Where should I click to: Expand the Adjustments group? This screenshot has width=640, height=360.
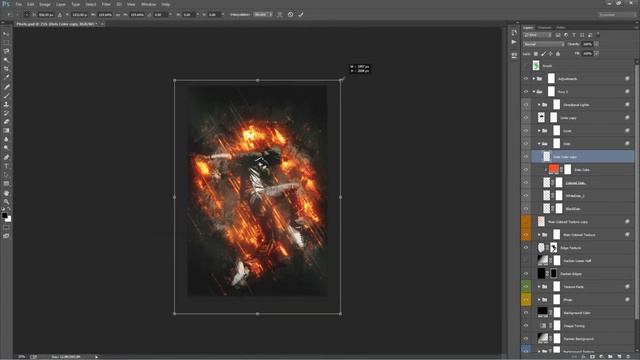coord(533,78)
